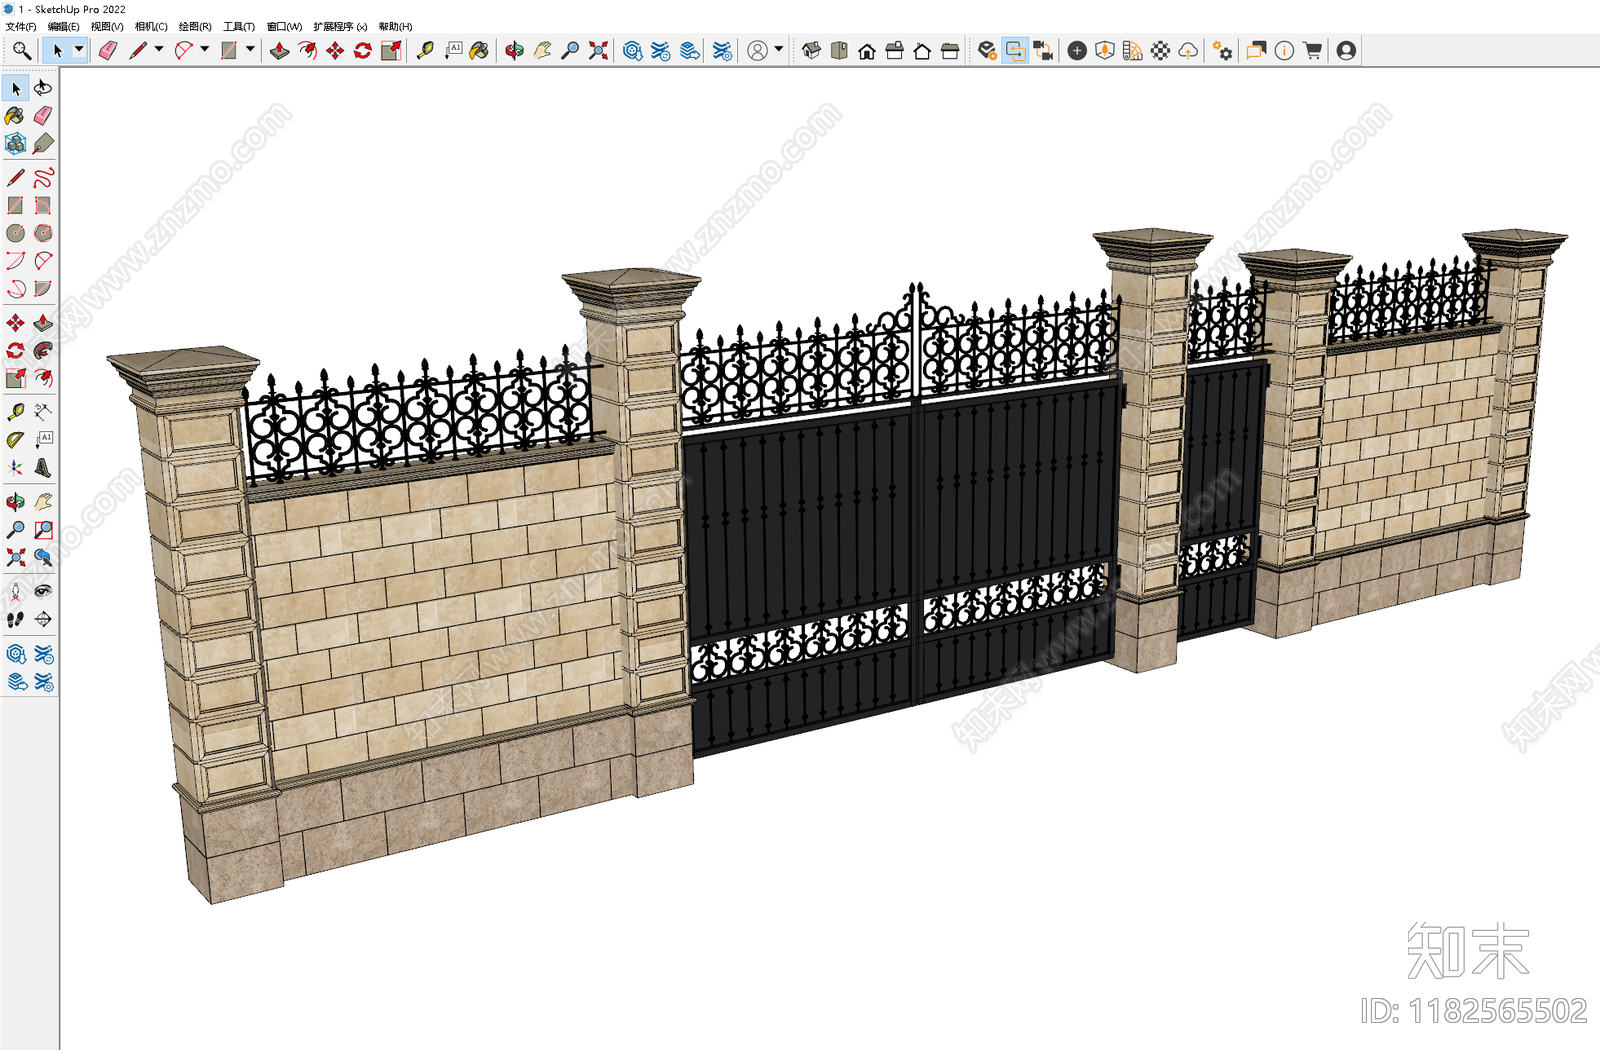Open the 绘图(R) menu
Screen dimensions: 1600x1050
coord(195,27)
